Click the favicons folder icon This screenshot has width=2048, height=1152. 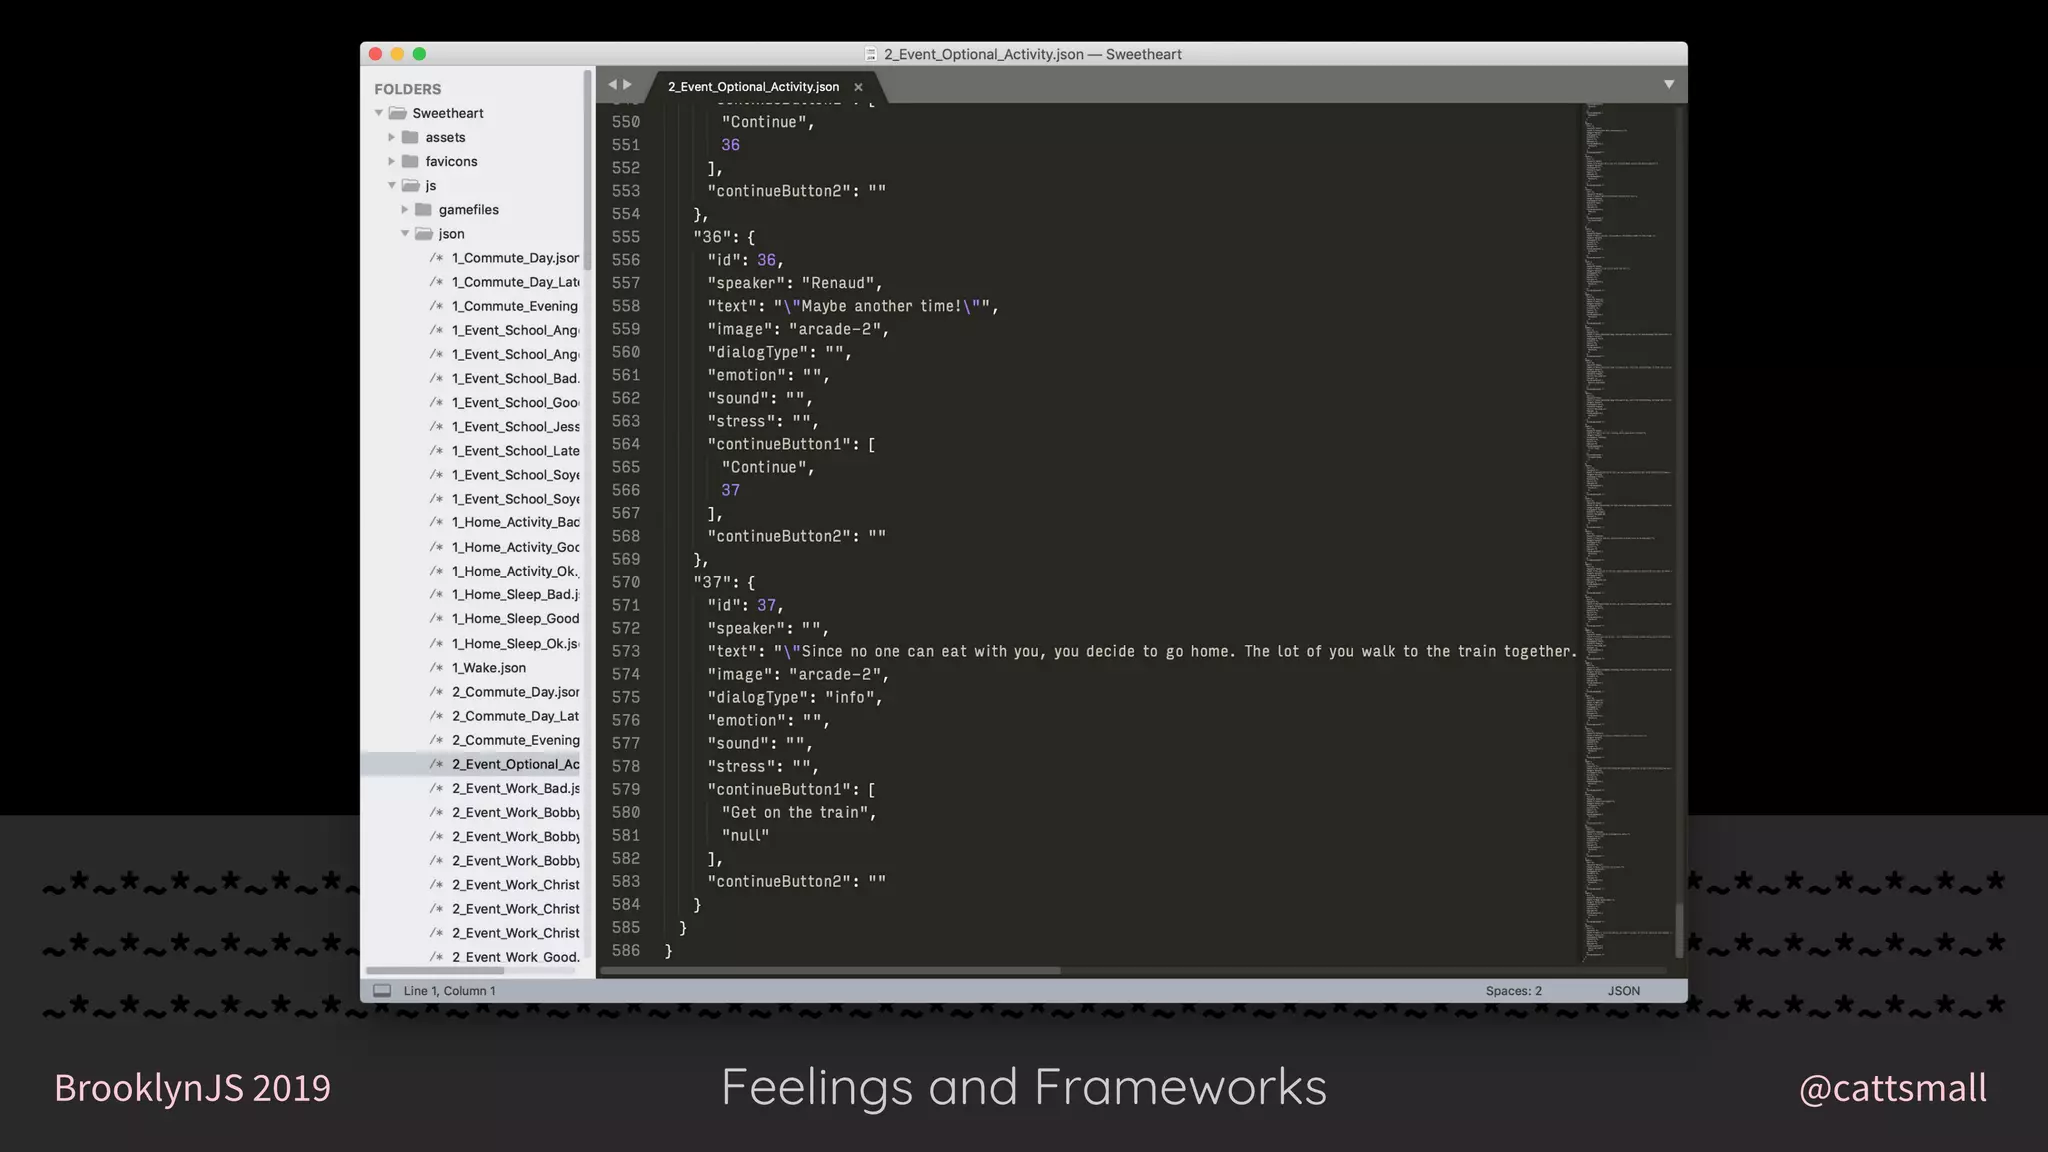410,161
